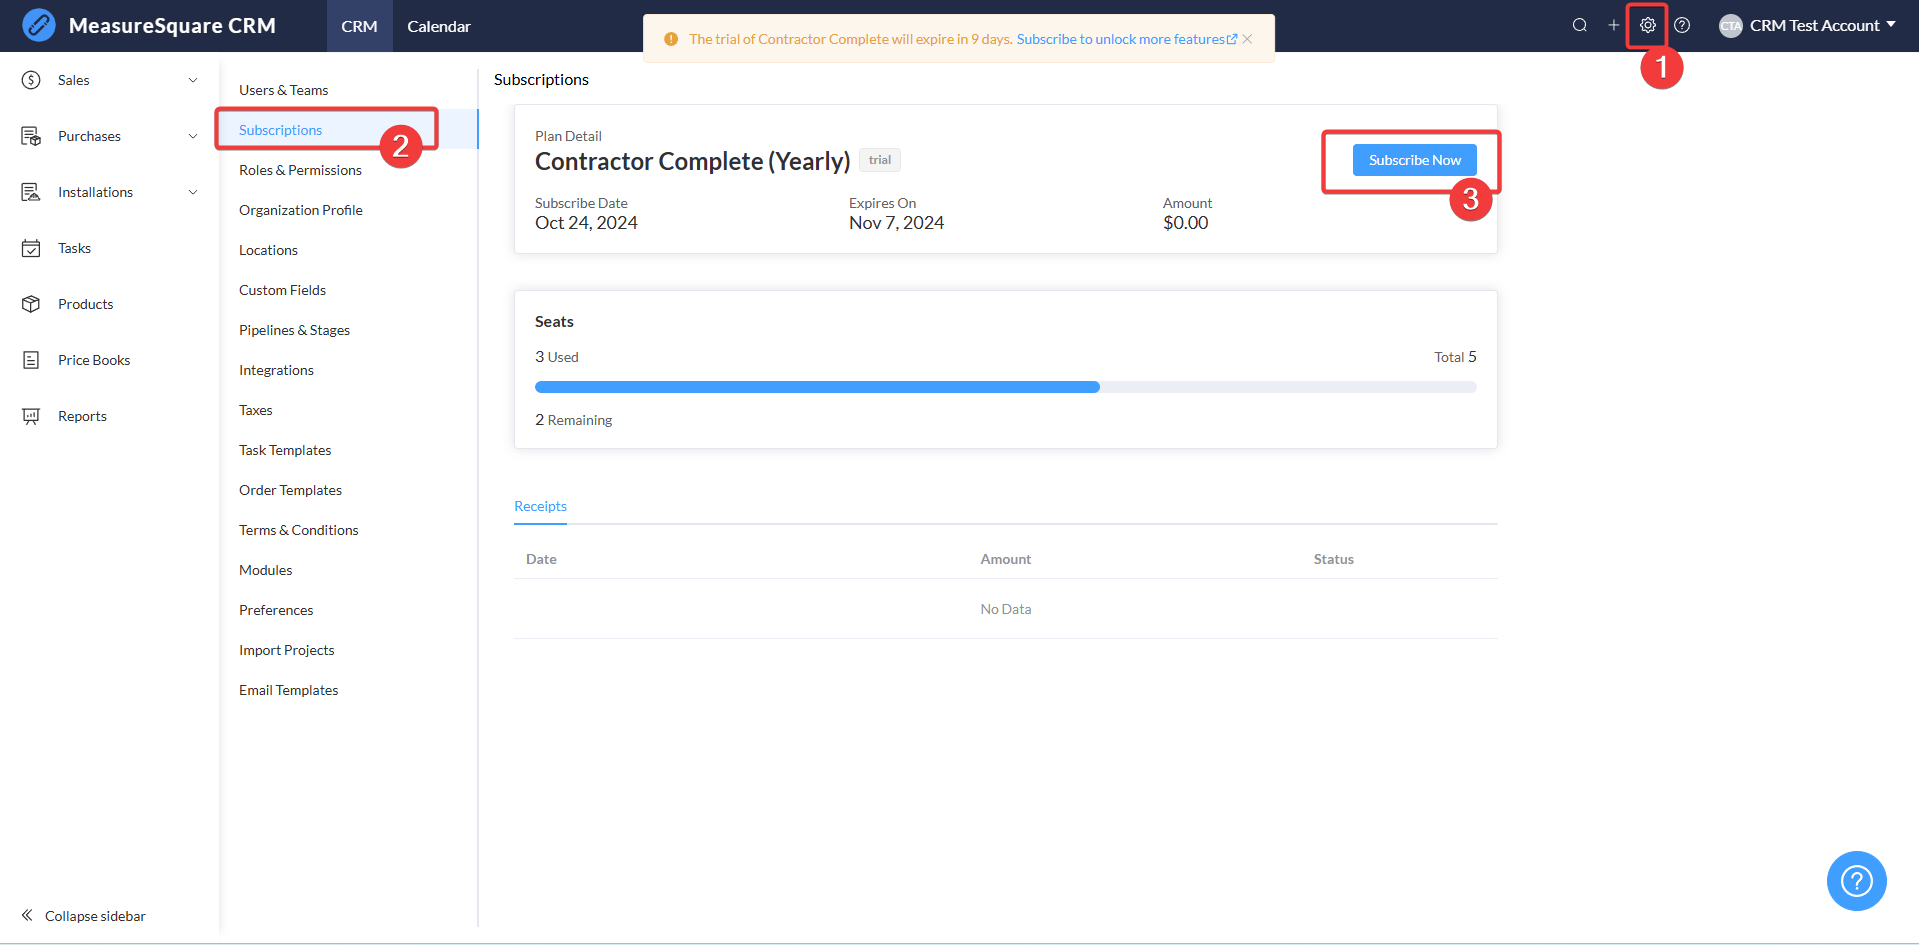
Task: Click the Contractor Complete (Yearly) plan title
Action: [x=693, y=161]
